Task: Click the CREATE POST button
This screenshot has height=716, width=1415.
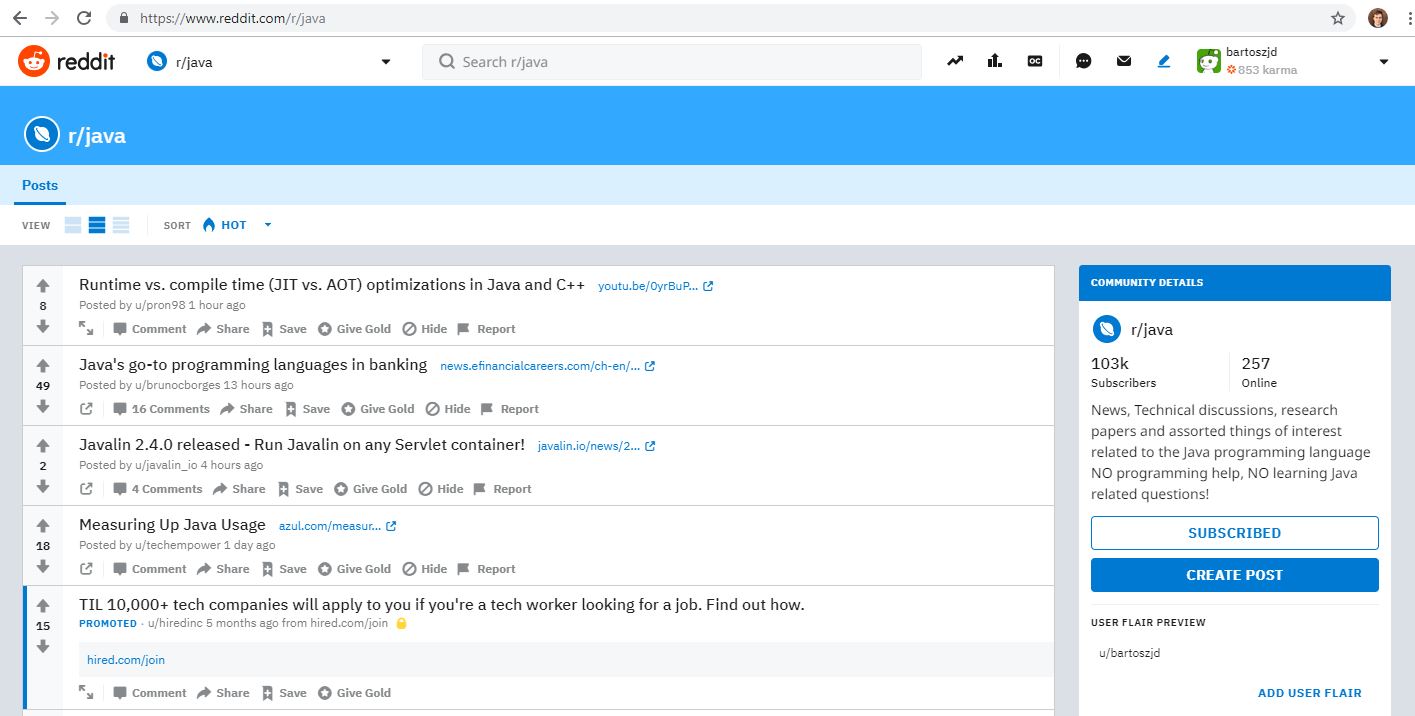Action: tap(1234, 574)
